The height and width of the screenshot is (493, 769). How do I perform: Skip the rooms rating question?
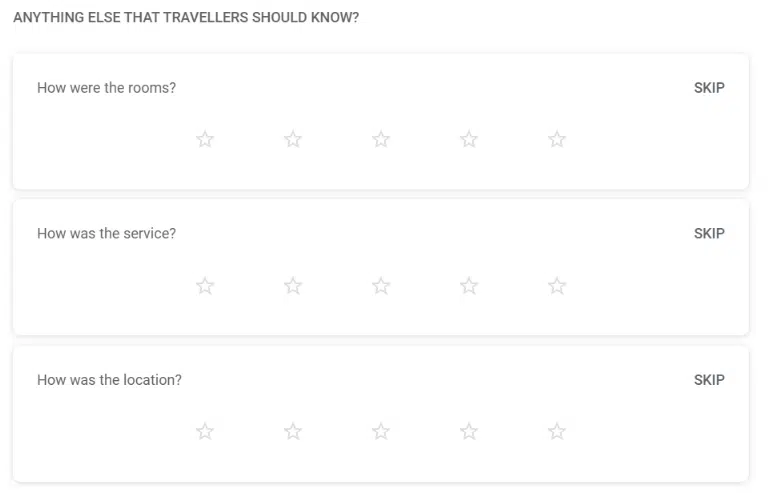tap(709, 88)
